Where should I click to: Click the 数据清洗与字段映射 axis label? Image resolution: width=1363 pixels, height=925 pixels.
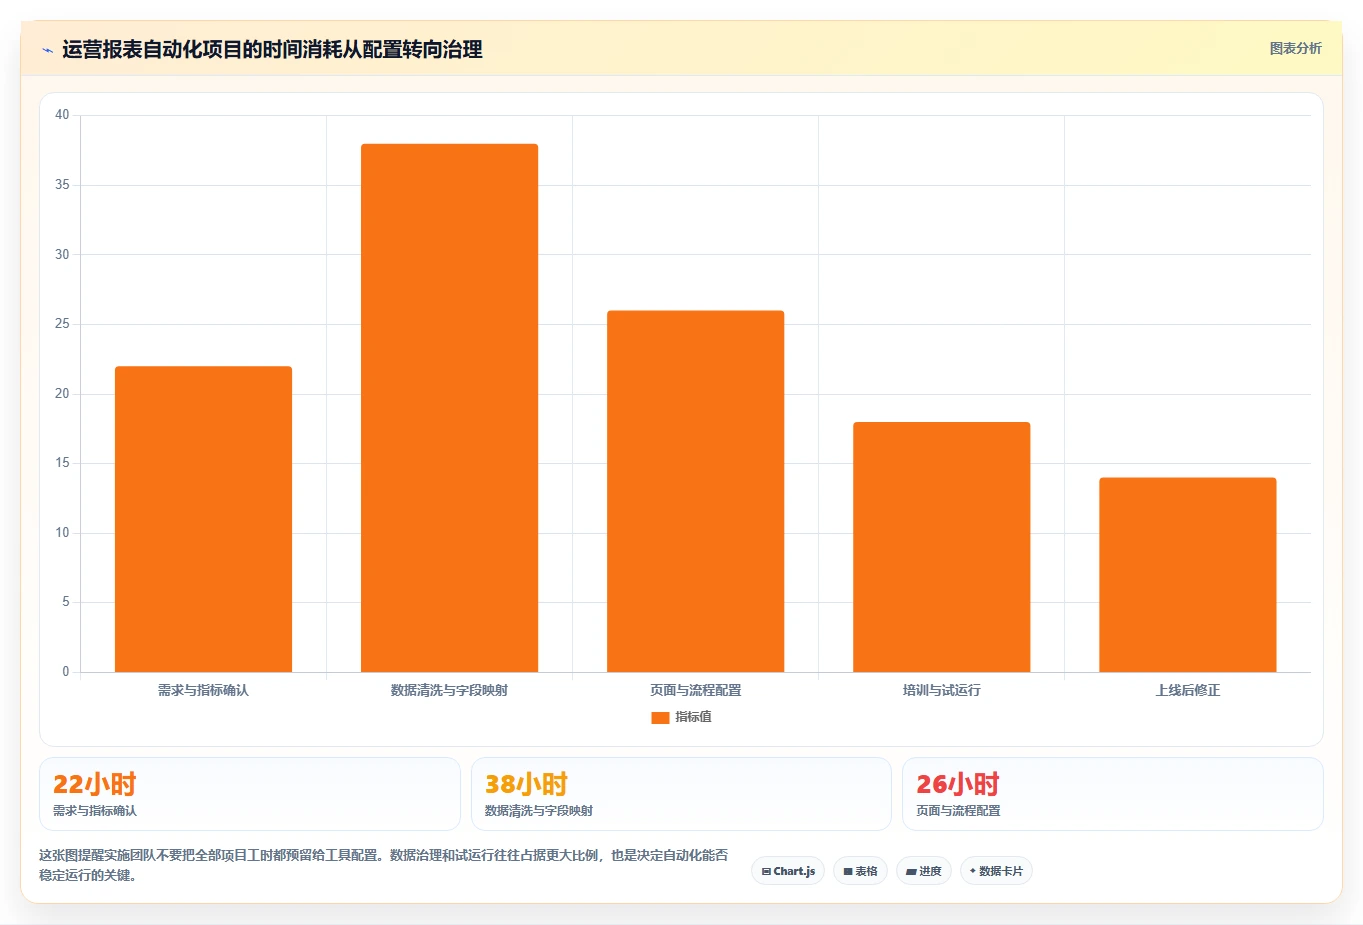449,690
